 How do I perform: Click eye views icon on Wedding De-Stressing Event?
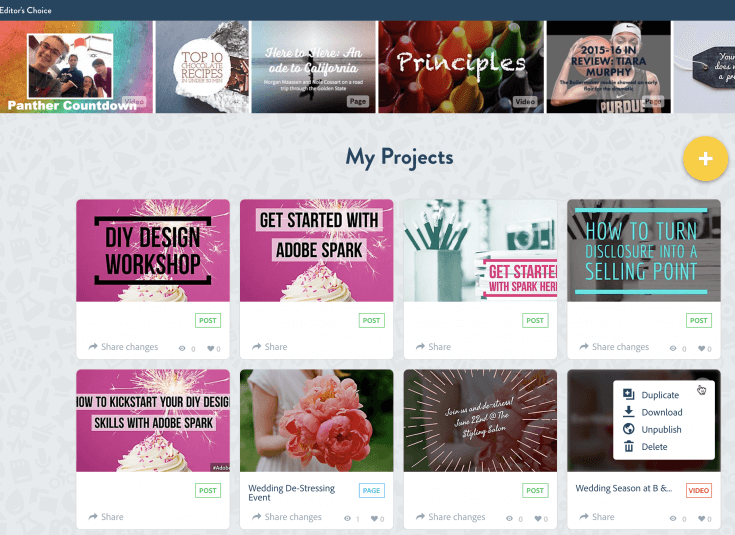pyautogui.click(x=347, y=519)
